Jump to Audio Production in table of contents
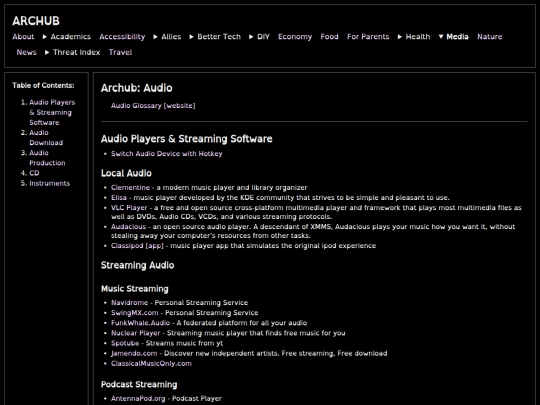The width and height of the screenshot is (540, 405). pyautogui.click(x=47, y=158)
